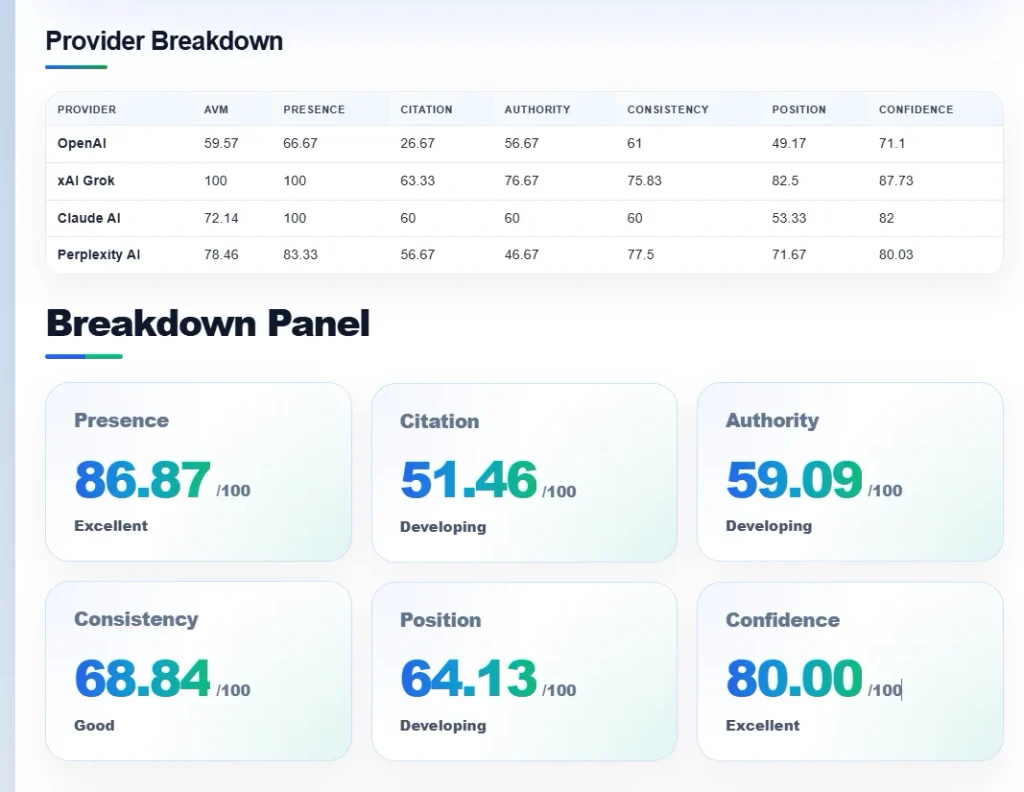
Task: Open the Citation score card 51.46
Action: pyautogui.click(x=524, y=472)
